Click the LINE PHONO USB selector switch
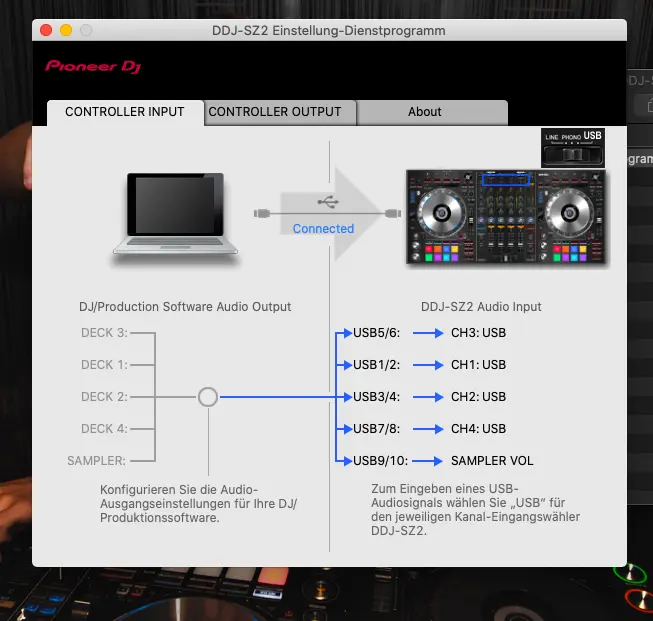The width and height of the screenshot is (653, 621). 573,146
